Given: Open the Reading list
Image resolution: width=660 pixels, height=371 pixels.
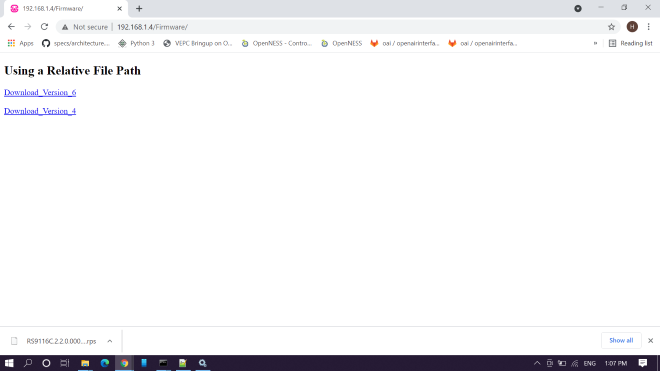Looking at the screenshot, I should (630, 43).
